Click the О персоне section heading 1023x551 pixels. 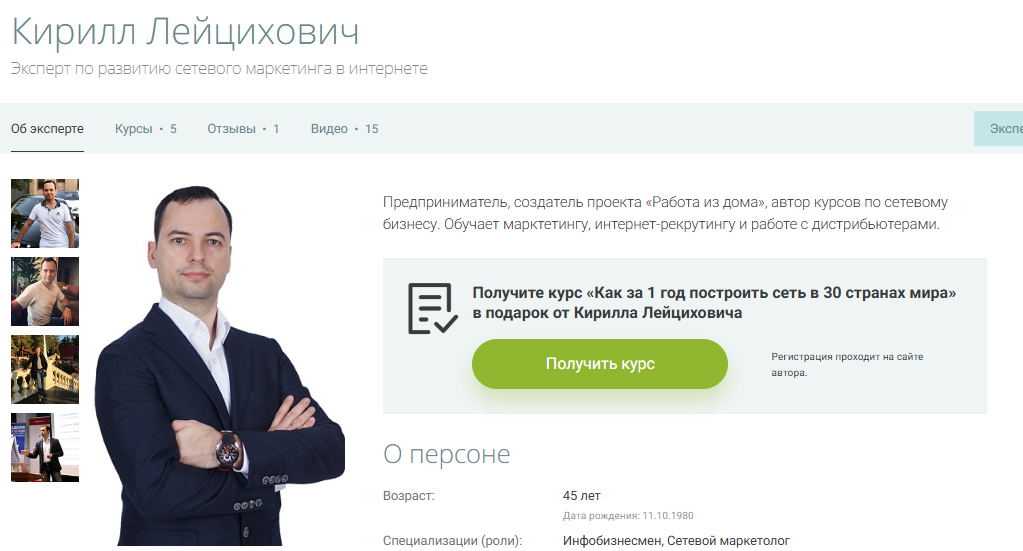446,454
